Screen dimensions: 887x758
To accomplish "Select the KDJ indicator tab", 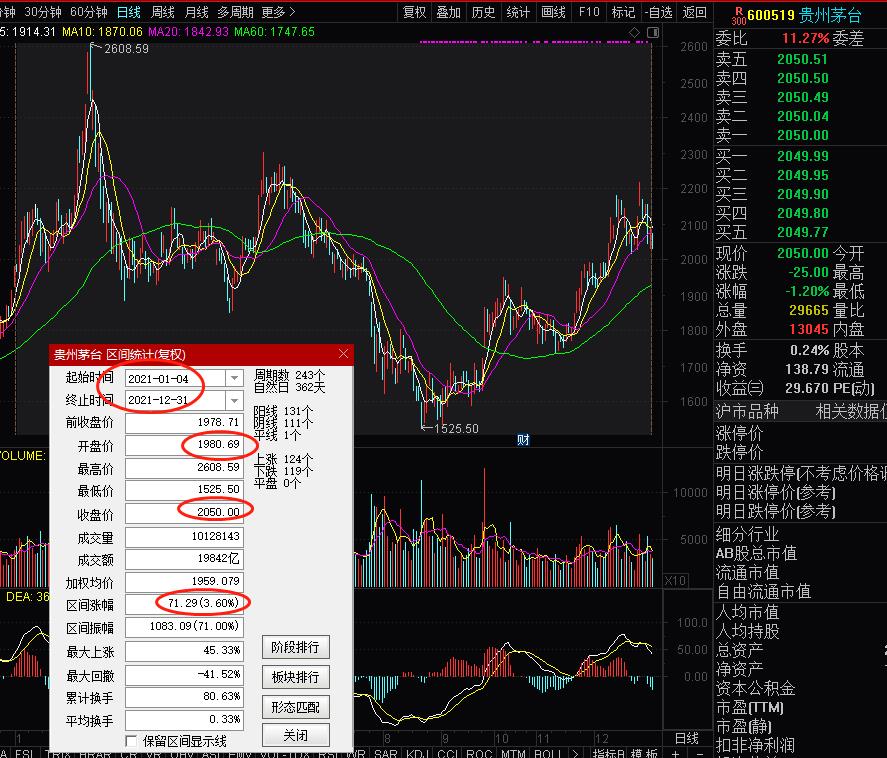I will tap(417, 752).
